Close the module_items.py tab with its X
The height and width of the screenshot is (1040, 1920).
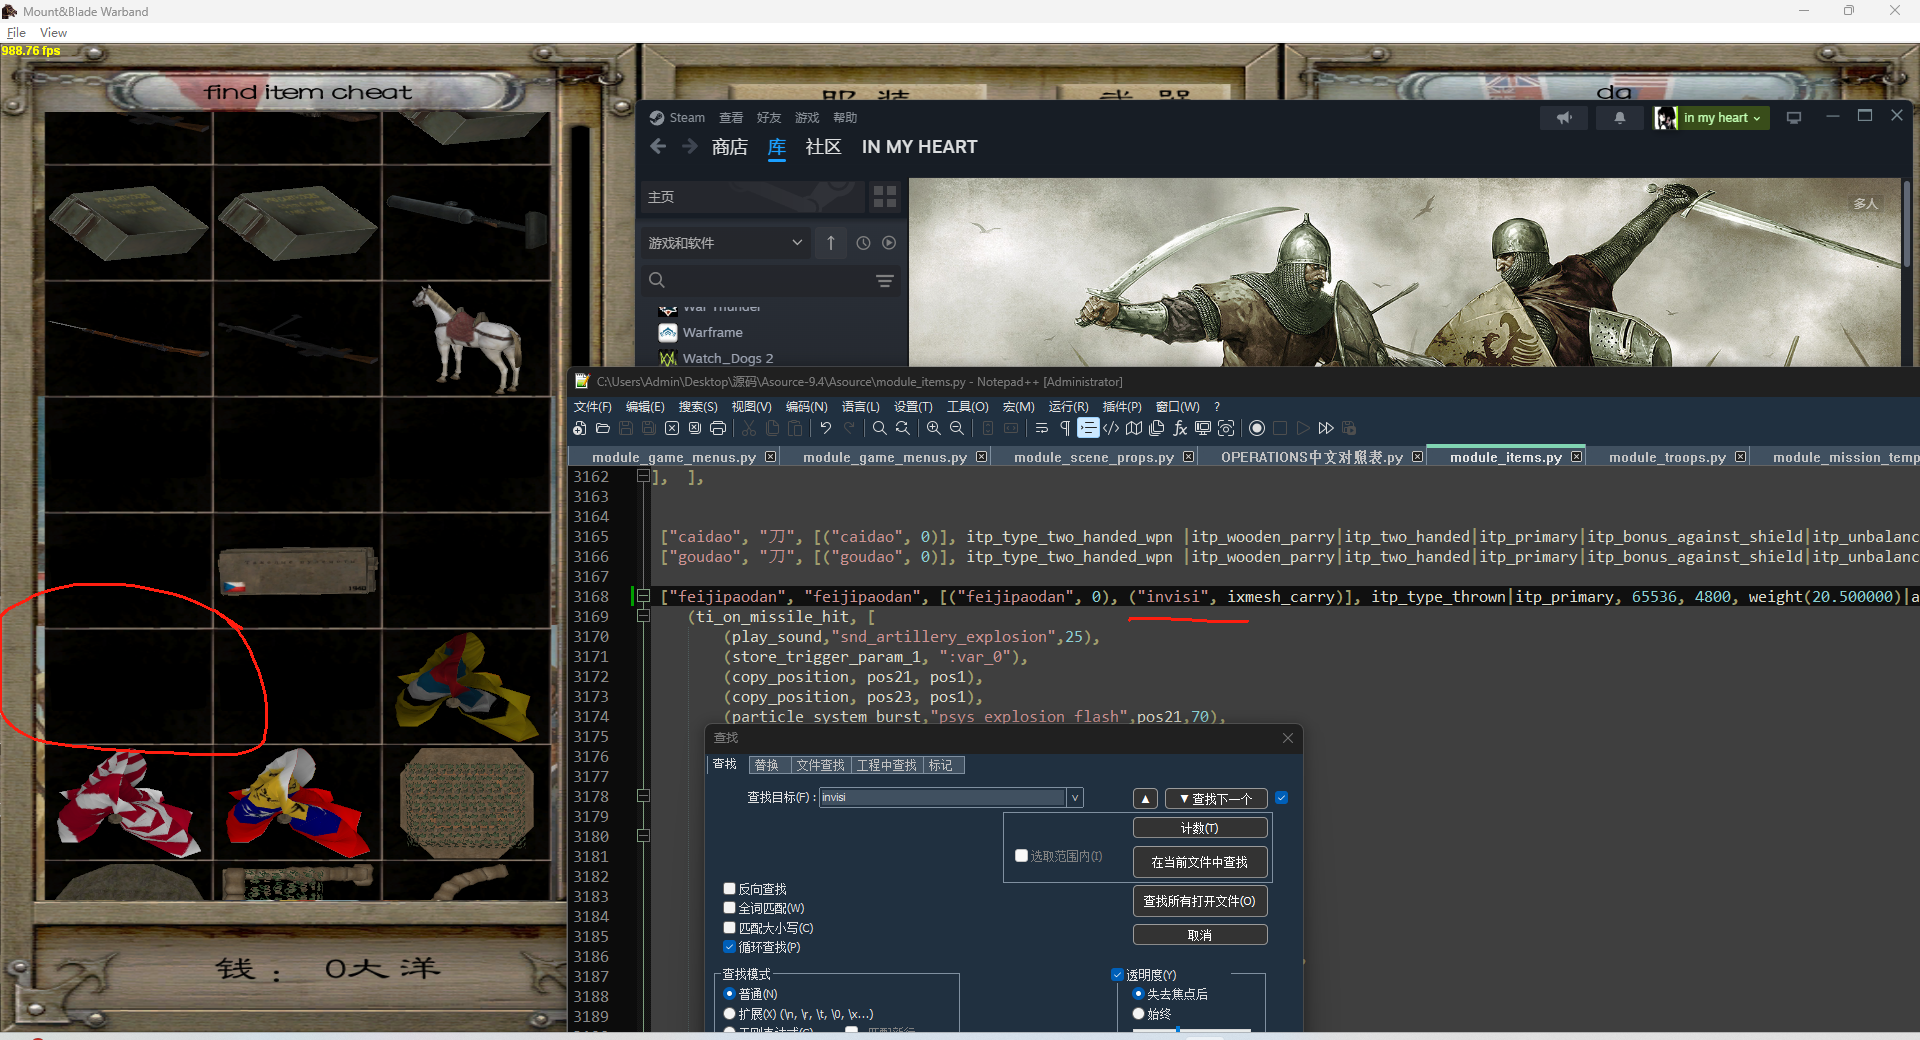(1577, 457)
